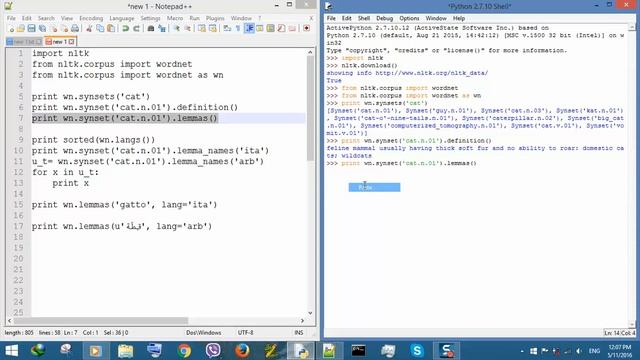The height and width of the screenshot is (360, 640).
Task: Expand the Settings menu in Notepad++
Action: click(150, 18)
